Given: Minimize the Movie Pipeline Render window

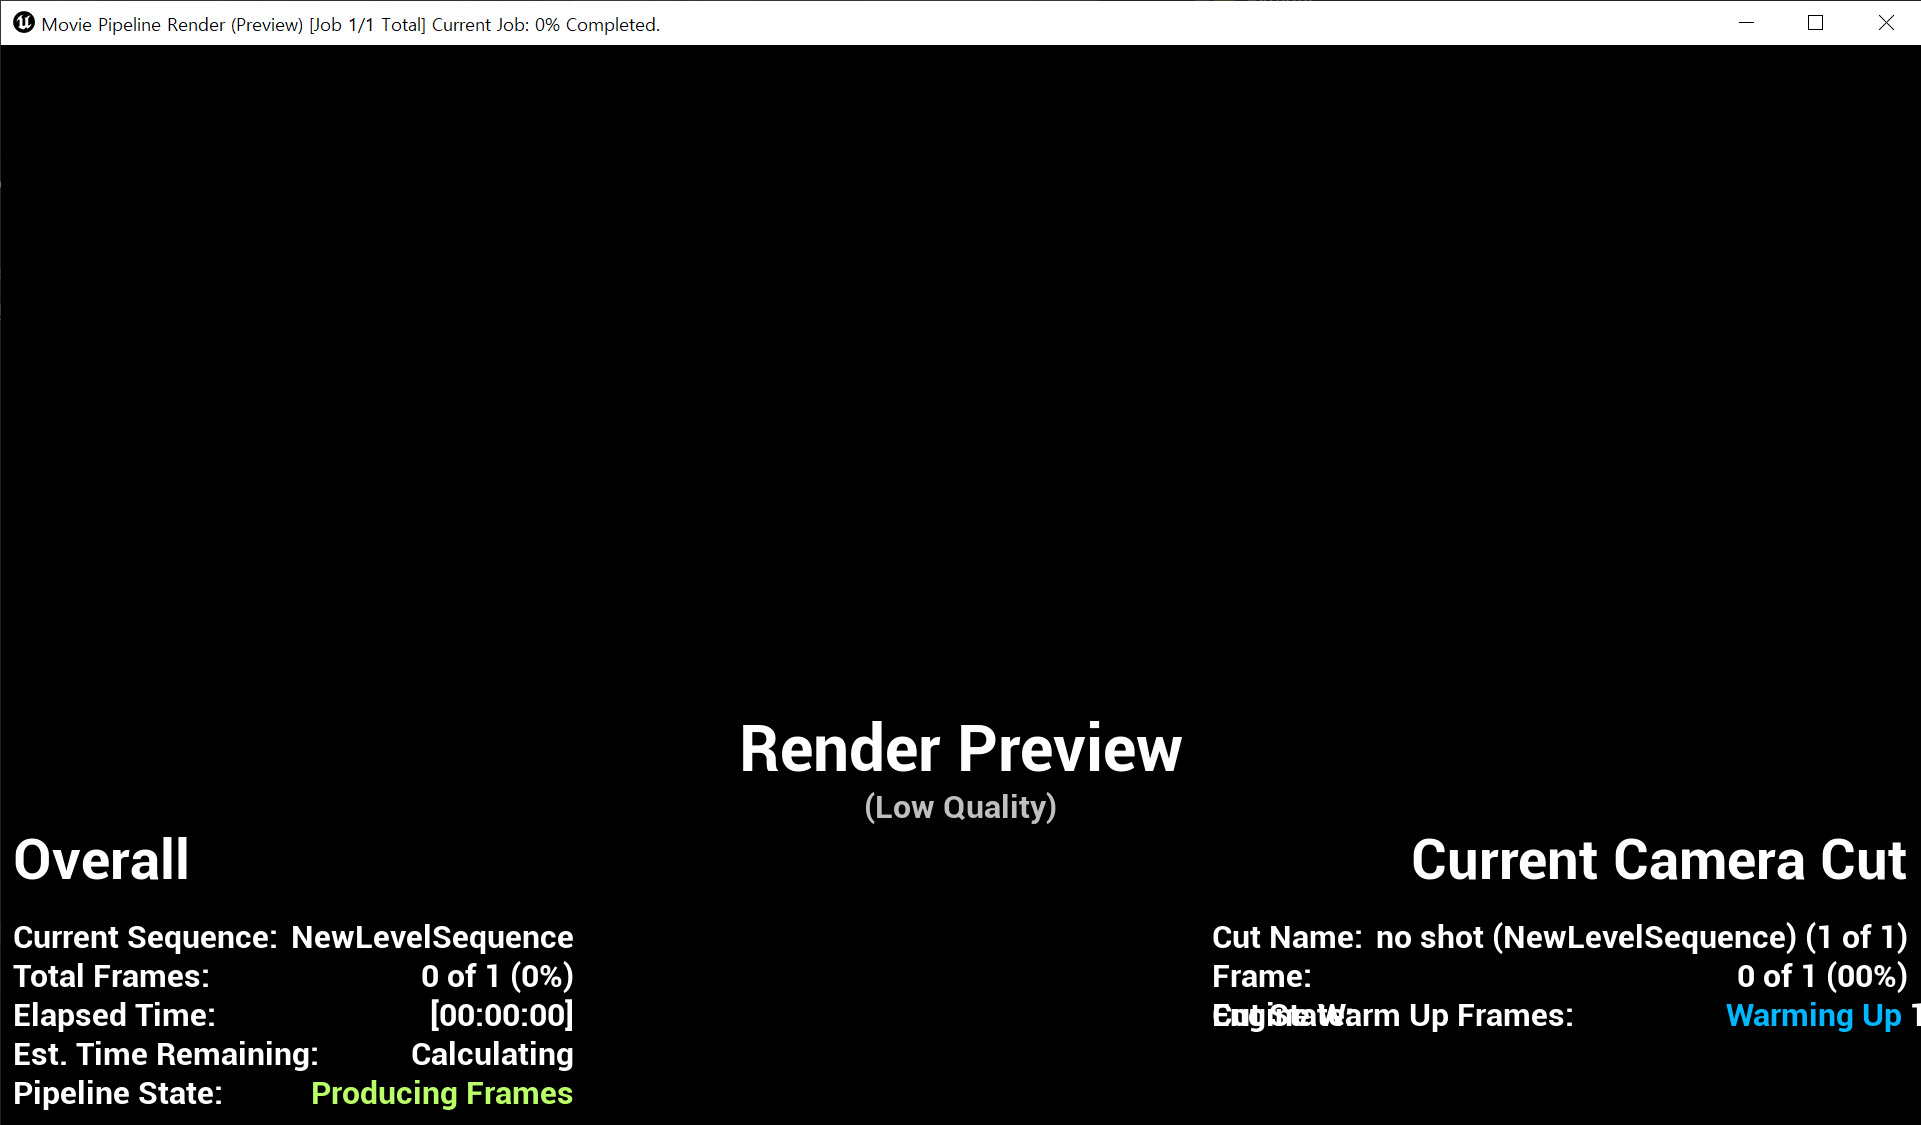Looking at the screenshot, I should (1746, 23).
